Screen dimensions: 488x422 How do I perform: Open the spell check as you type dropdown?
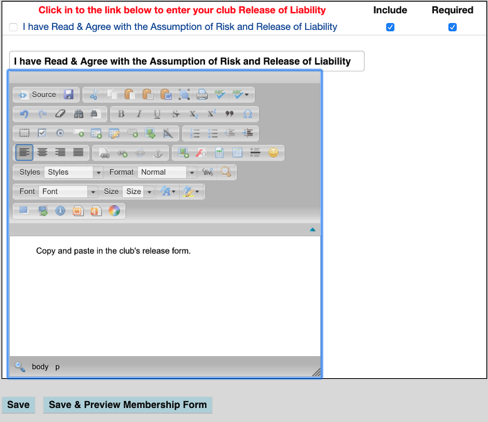click(x=241, y=95)
